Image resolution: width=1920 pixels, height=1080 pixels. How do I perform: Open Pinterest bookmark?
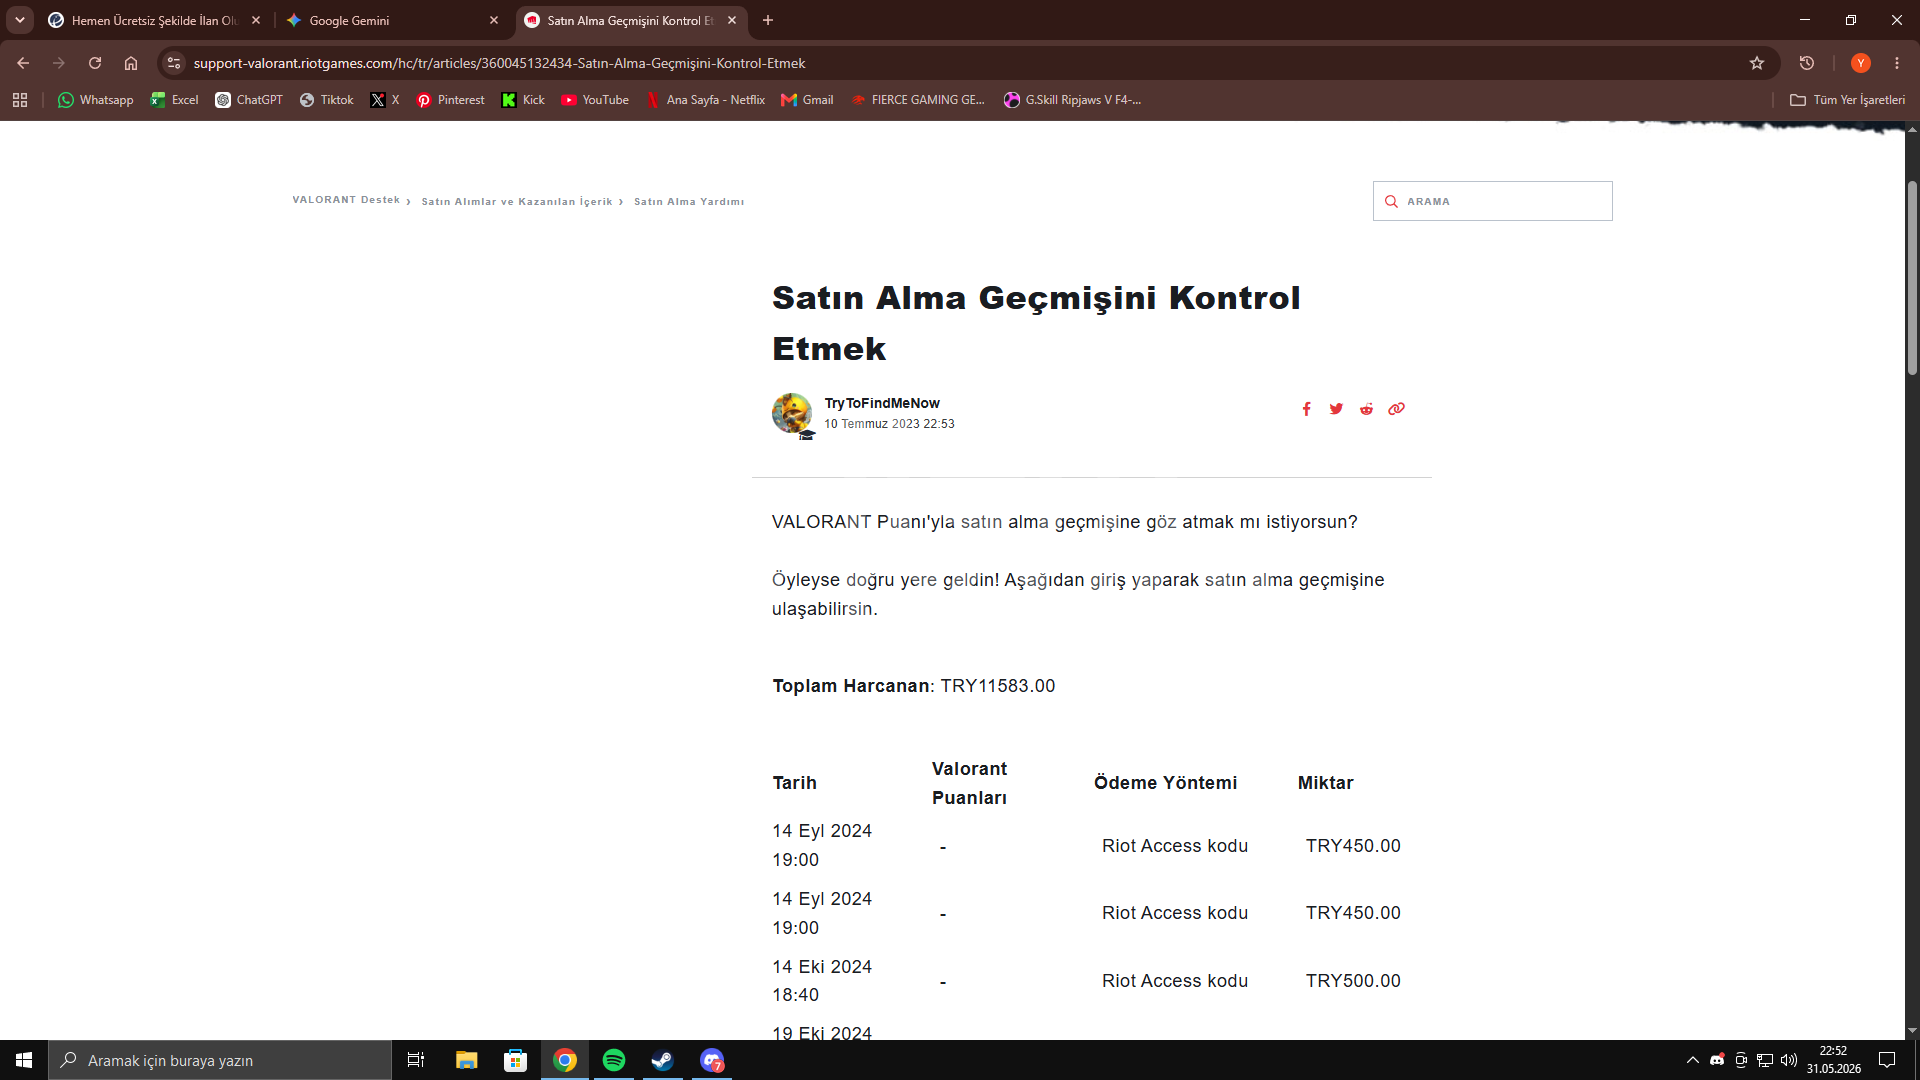click(x=451, y=100)
